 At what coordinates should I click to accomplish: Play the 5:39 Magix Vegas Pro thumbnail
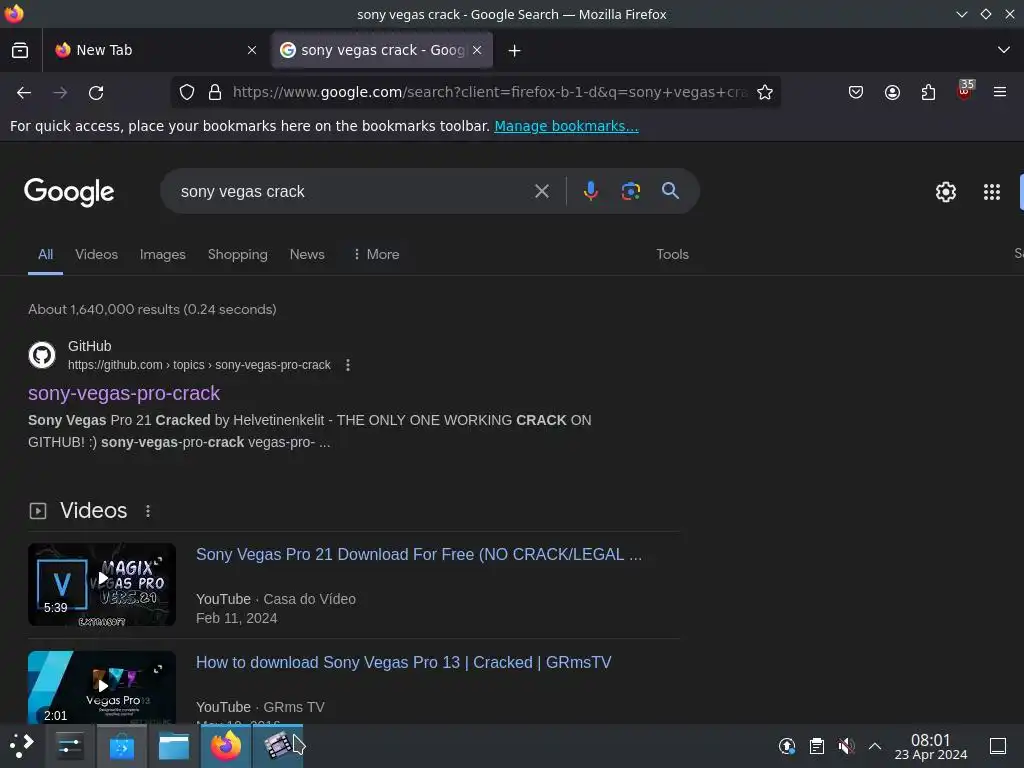(102, 584)
